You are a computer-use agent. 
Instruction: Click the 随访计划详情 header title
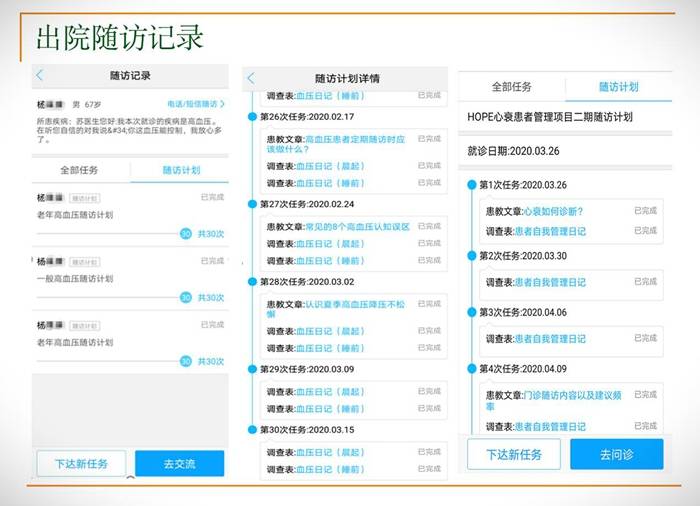pos(347,79)
